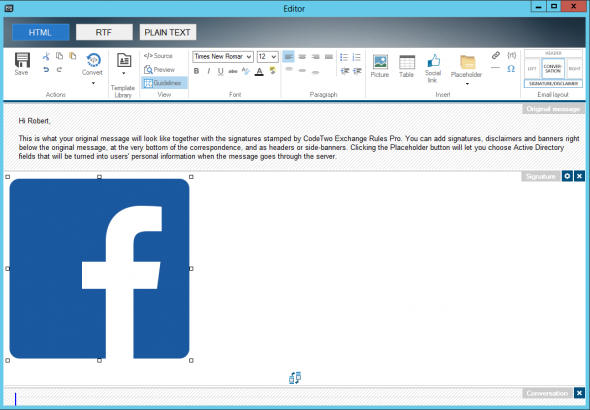The width and height of the screenshot is (590, 410).
Task: Insert hyperlink using the chain icon
Action: [496, 56]
